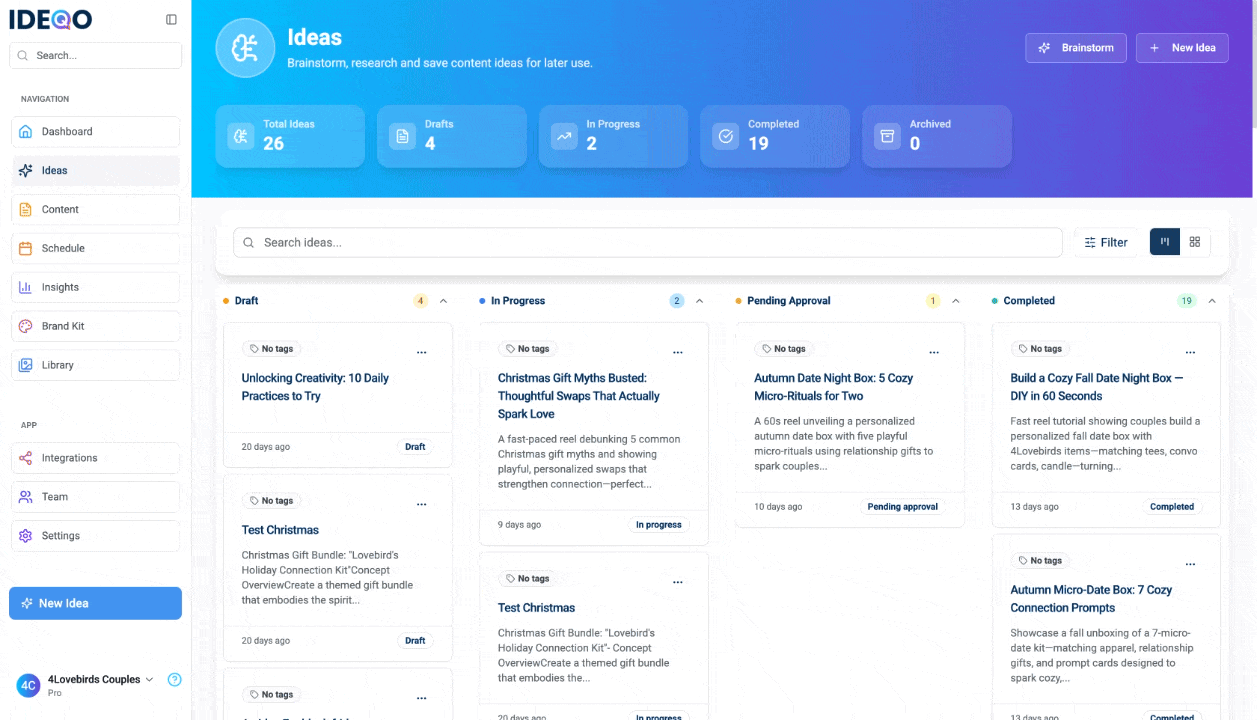Viewport: 1257px width, 720px height.
Task: Open the options menu on the Test Christmas card
Action: point(421,503)
